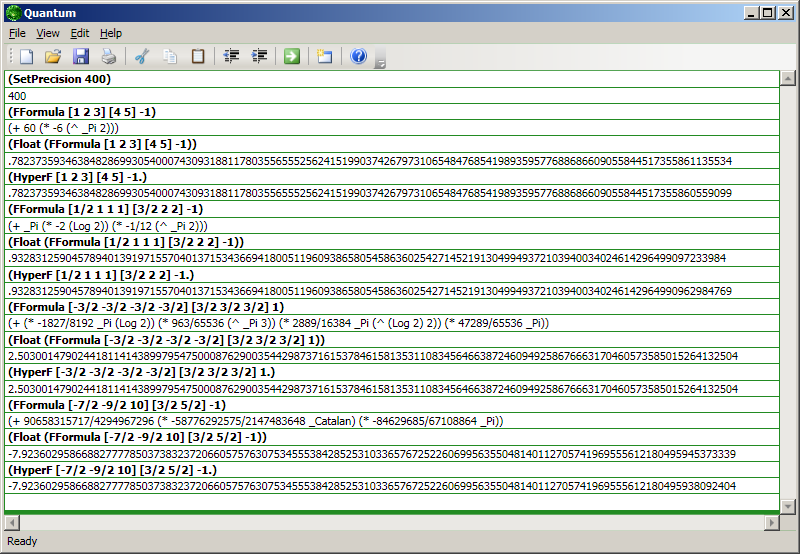Viewport: 800px width, 554px height.
Task: Open the File menu
Action: click(17, 33)
